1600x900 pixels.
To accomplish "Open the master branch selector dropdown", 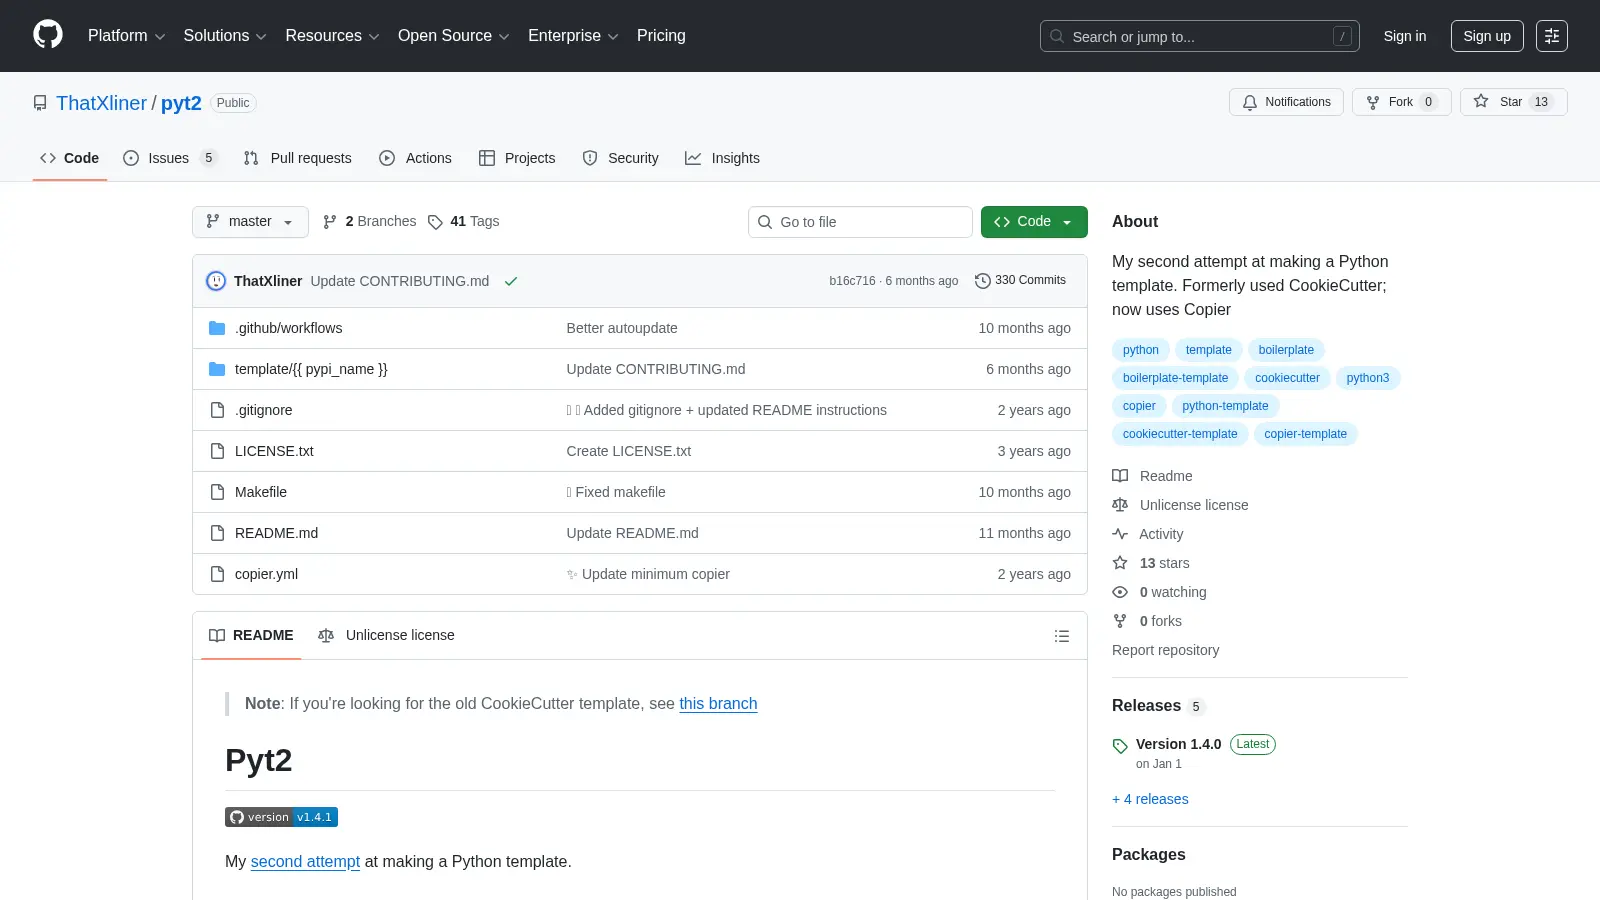I will pos(250,222).
